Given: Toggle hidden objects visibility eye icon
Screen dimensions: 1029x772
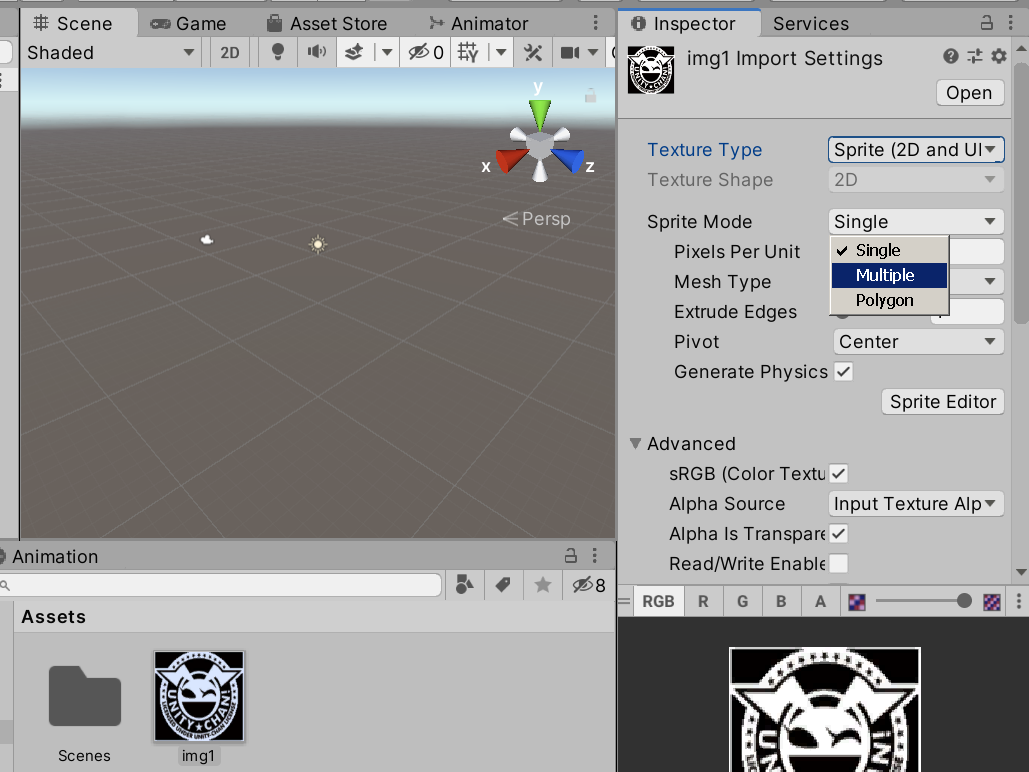Looking at the screenshot, I should [425, 52].
